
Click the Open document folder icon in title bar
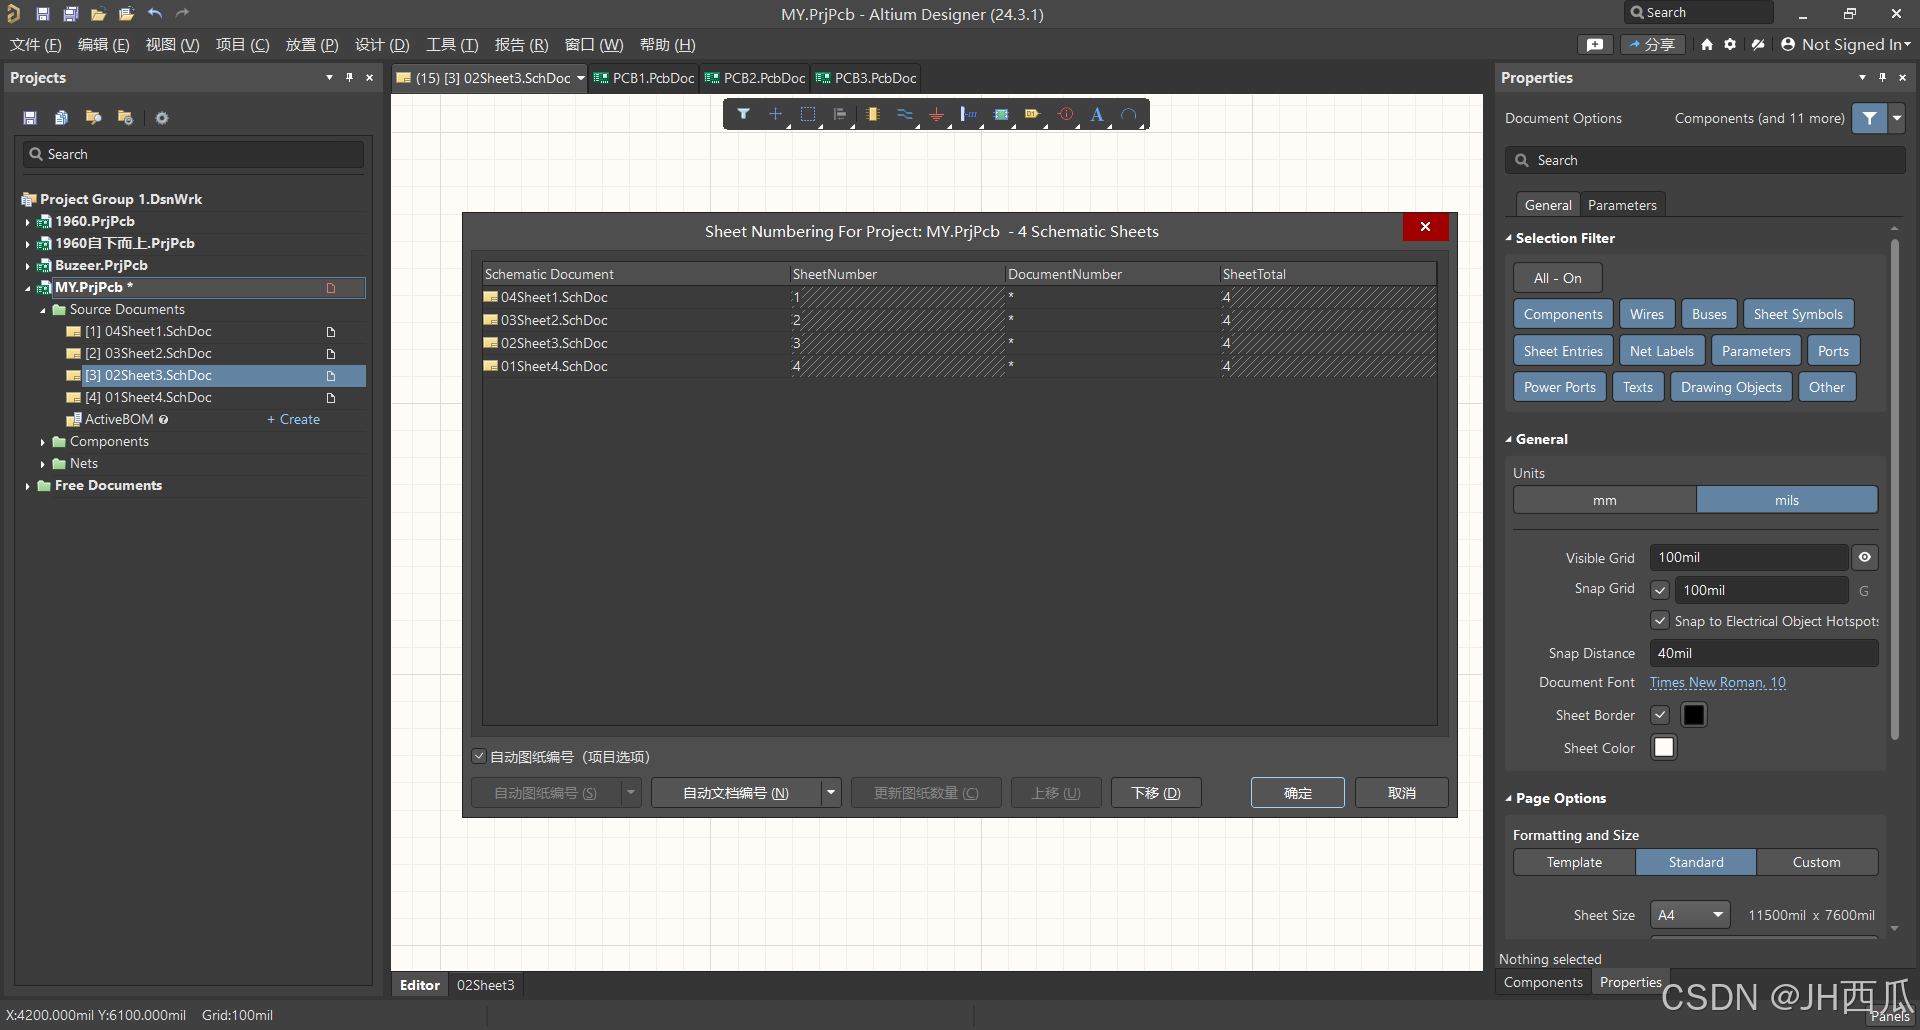point(98,14)
